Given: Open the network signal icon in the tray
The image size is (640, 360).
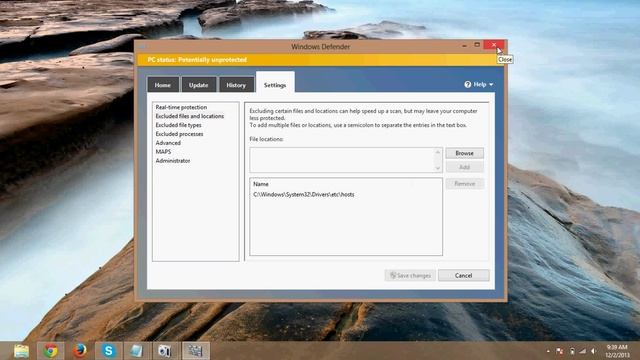Looking at the screenshot, I should (582, 351).
